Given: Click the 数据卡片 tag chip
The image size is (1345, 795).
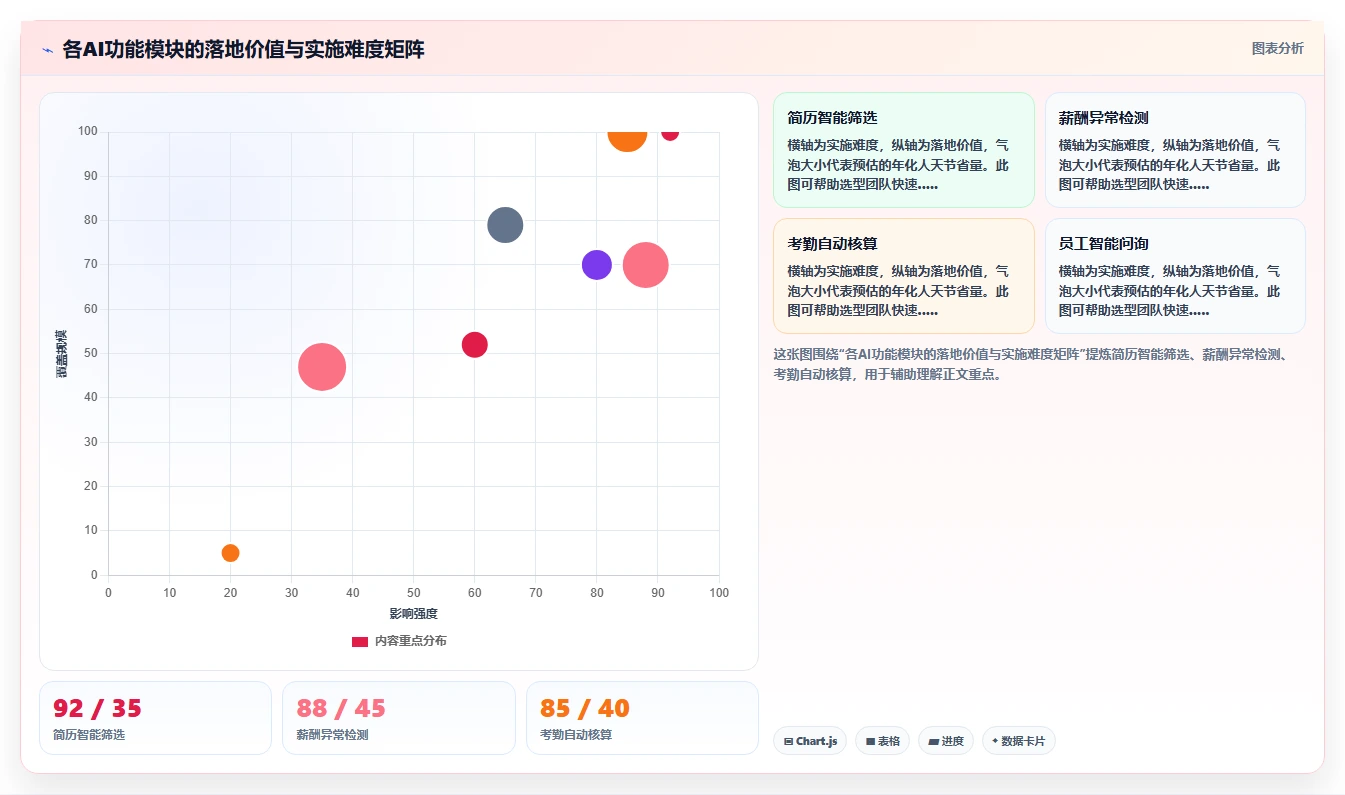Looking at the screenshot, I should coord(1018,741).
